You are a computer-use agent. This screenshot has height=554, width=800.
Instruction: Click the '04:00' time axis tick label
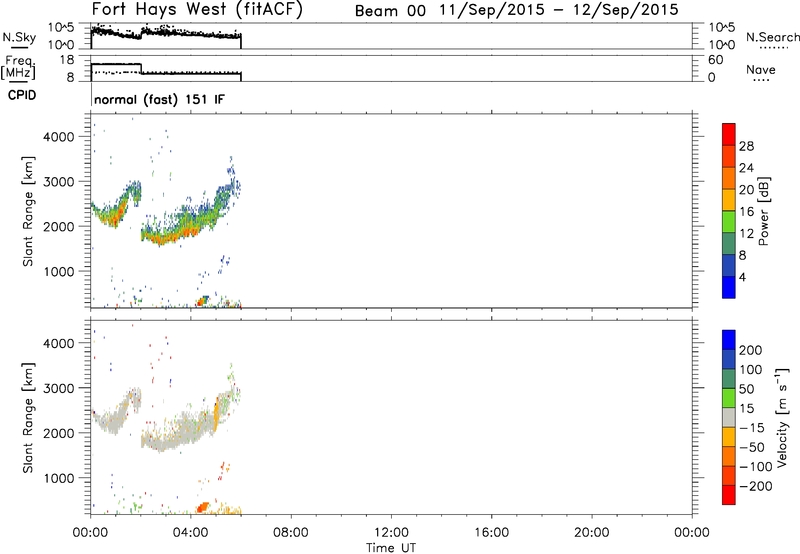[190, 533]
